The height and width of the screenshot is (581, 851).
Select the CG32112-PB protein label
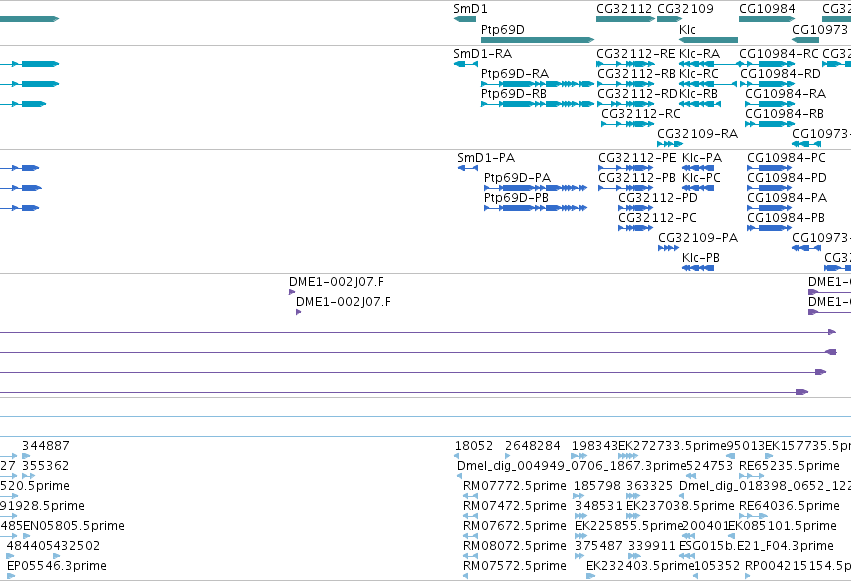(x=637, y=178)
